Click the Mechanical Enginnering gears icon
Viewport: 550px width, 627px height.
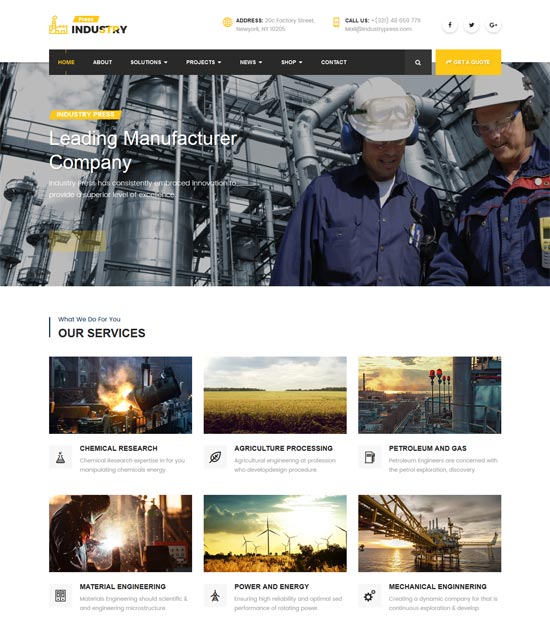tap(370, 595)
